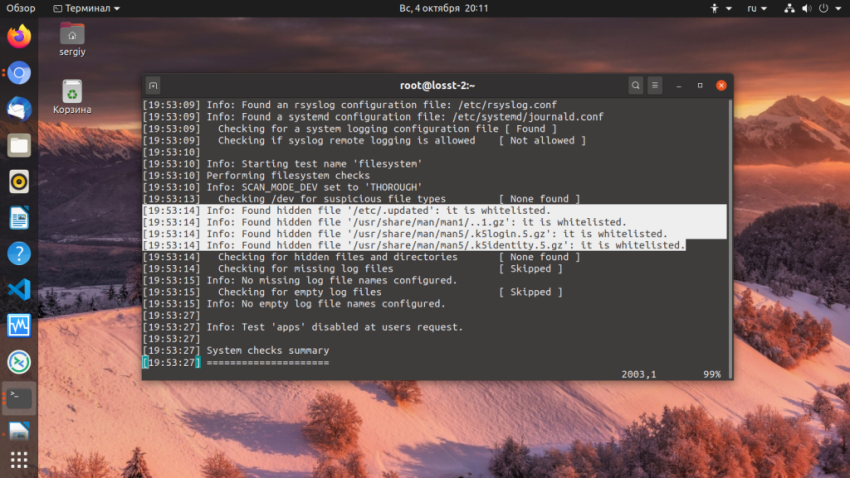
Task: Open LibreOffice Writer from the dock
Action: tap(19, 218)
